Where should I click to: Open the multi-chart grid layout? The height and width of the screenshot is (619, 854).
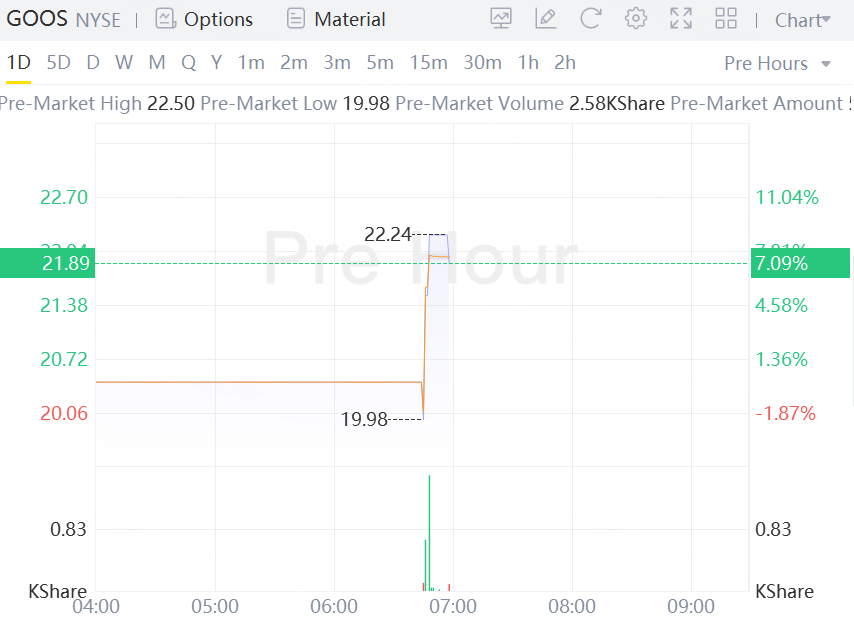726,18
